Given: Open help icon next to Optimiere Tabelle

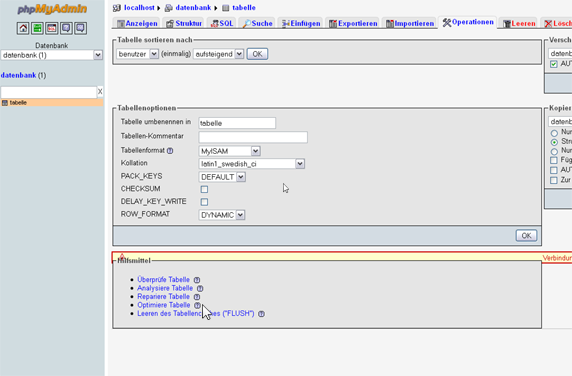Looking at the screenshot, I should click(x=197, y=305).
